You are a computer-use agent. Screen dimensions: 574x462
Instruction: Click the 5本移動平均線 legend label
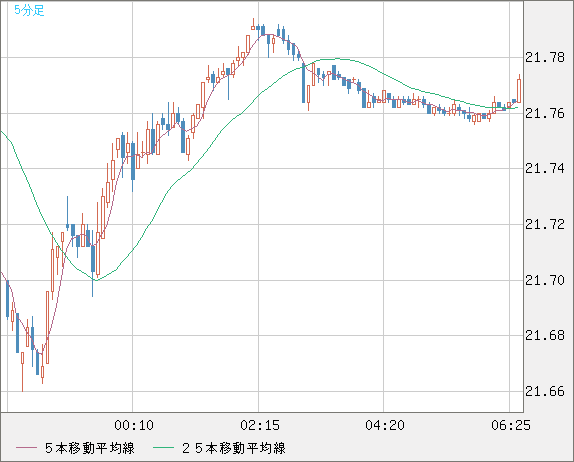point(90,448)
